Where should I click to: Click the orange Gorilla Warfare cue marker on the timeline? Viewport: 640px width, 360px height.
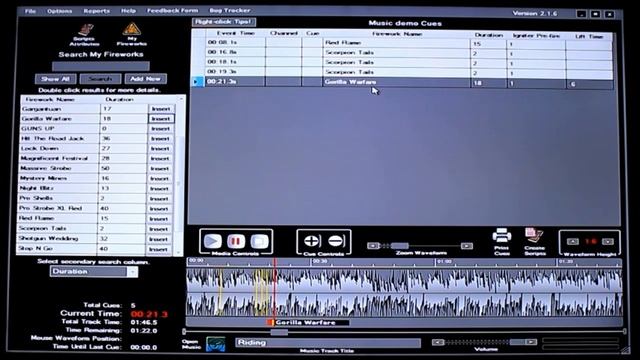[270, 322]
